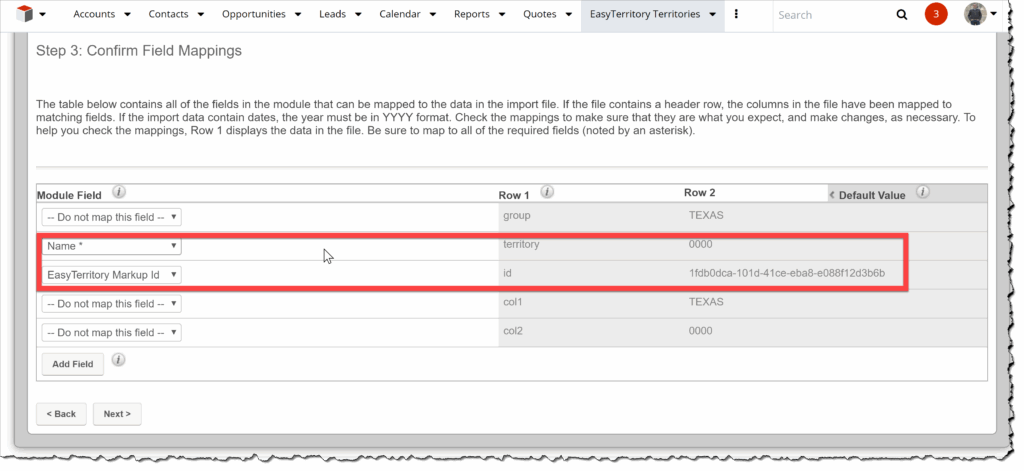Click into the Search input field
Viewport: 1024px width, 471px height.
point(832,15)
